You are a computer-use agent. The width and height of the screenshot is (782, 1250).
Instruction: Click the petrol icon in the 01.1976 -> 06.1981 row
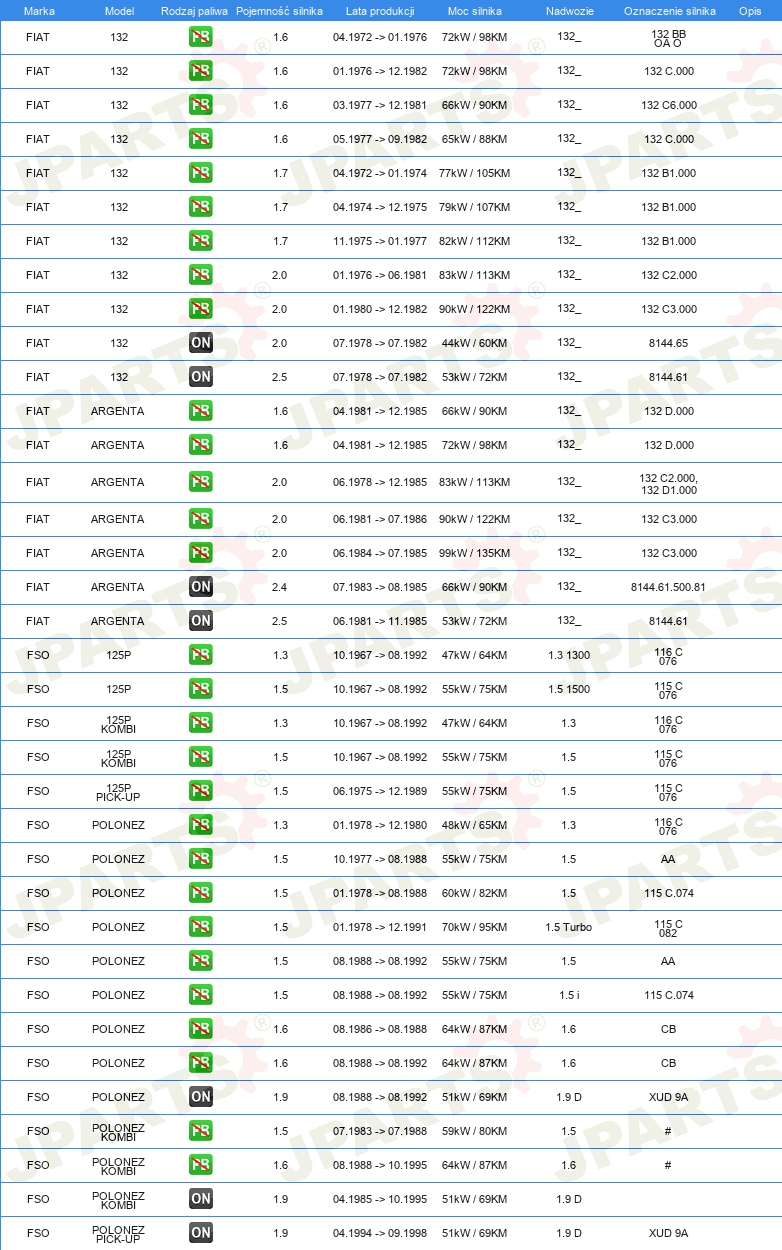point(201,275)
